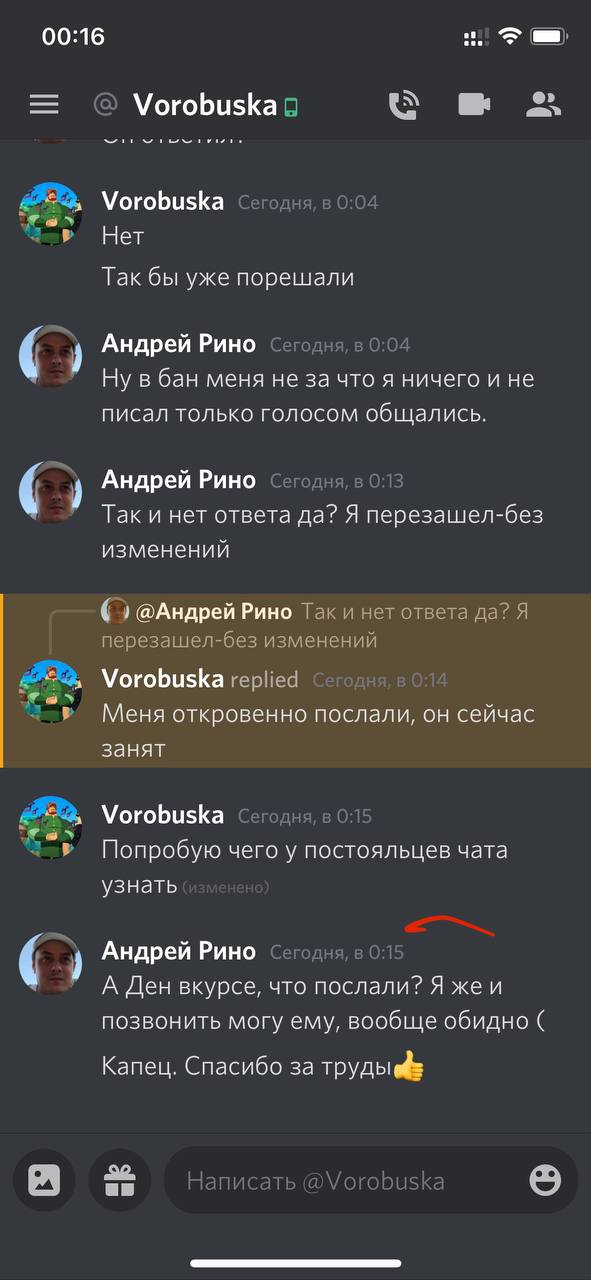Open the image attachment picker
Viewport: 591px width, 1280px height.
[44, 1181]
